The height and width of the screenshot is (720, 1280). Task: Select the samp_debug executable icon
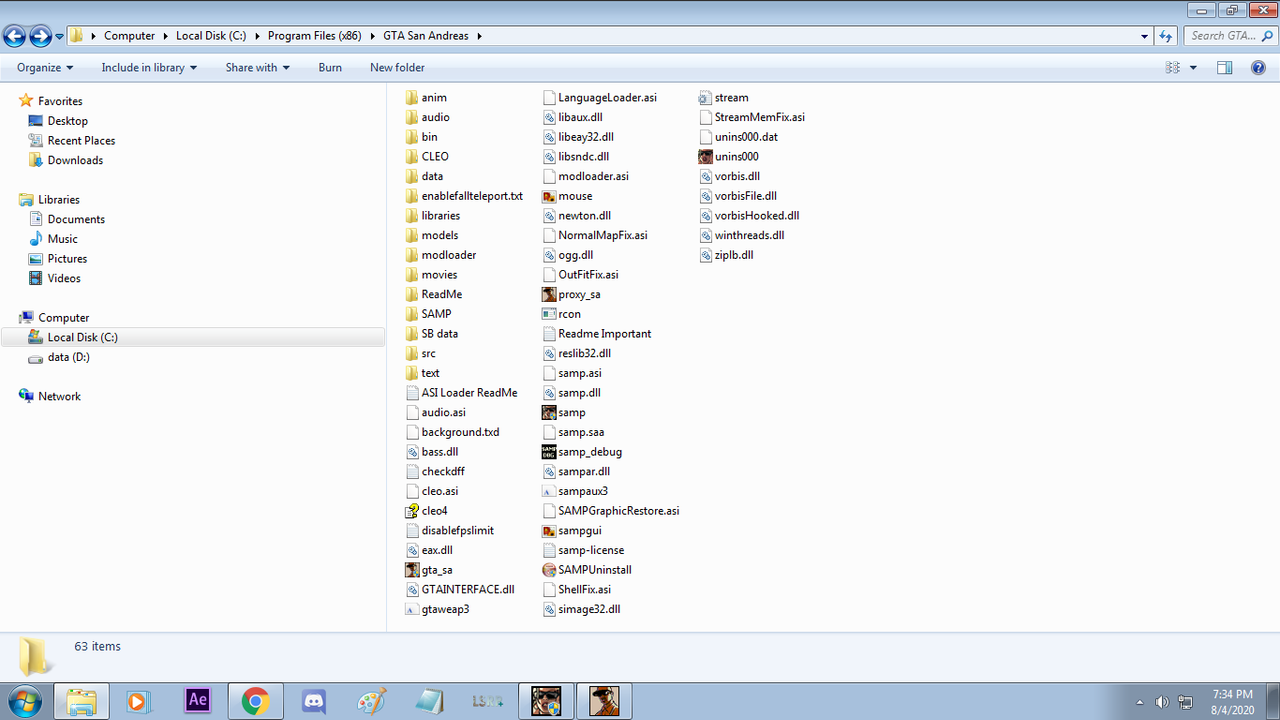(549, 452)
